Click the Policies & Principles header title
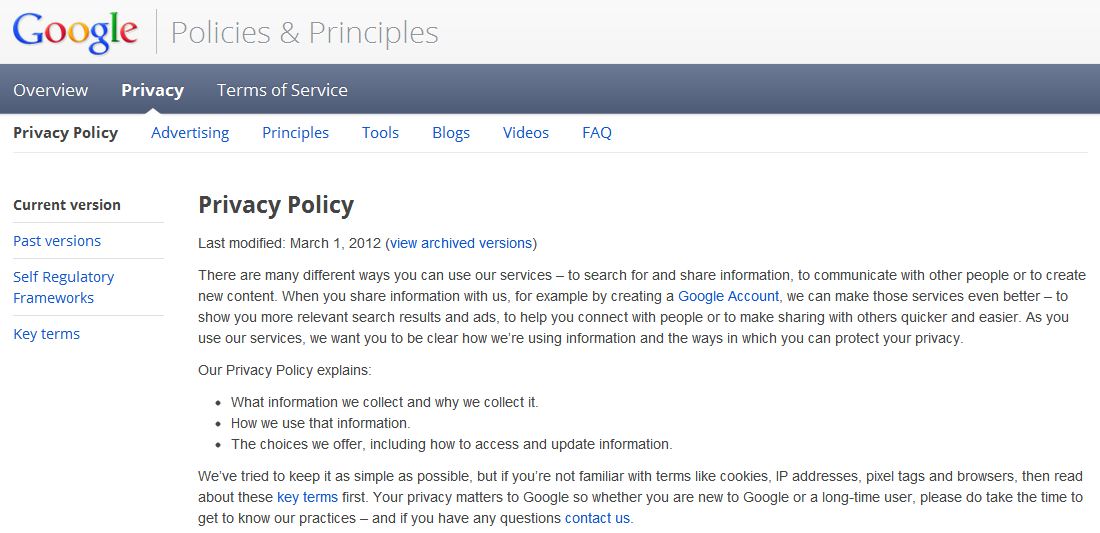This screenshot has width=1100, height=533. click(x=304, y=33)
